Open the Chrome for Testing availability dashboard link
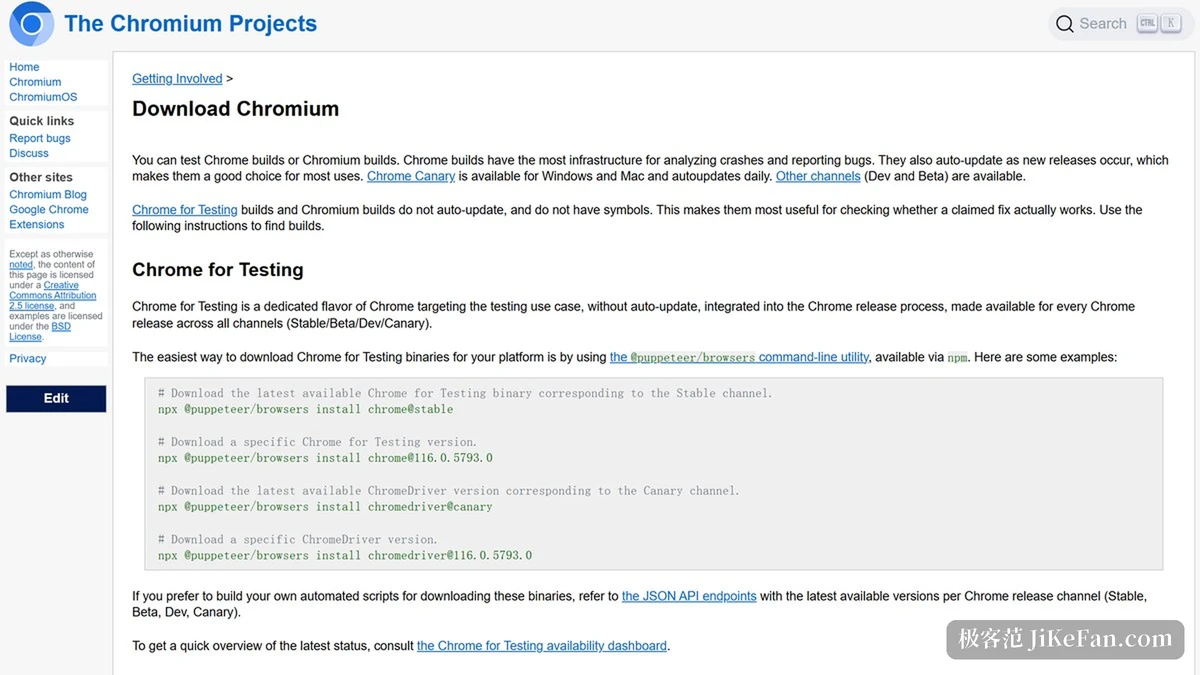The height and width of the screenshot is (675, 1200). 542,646
